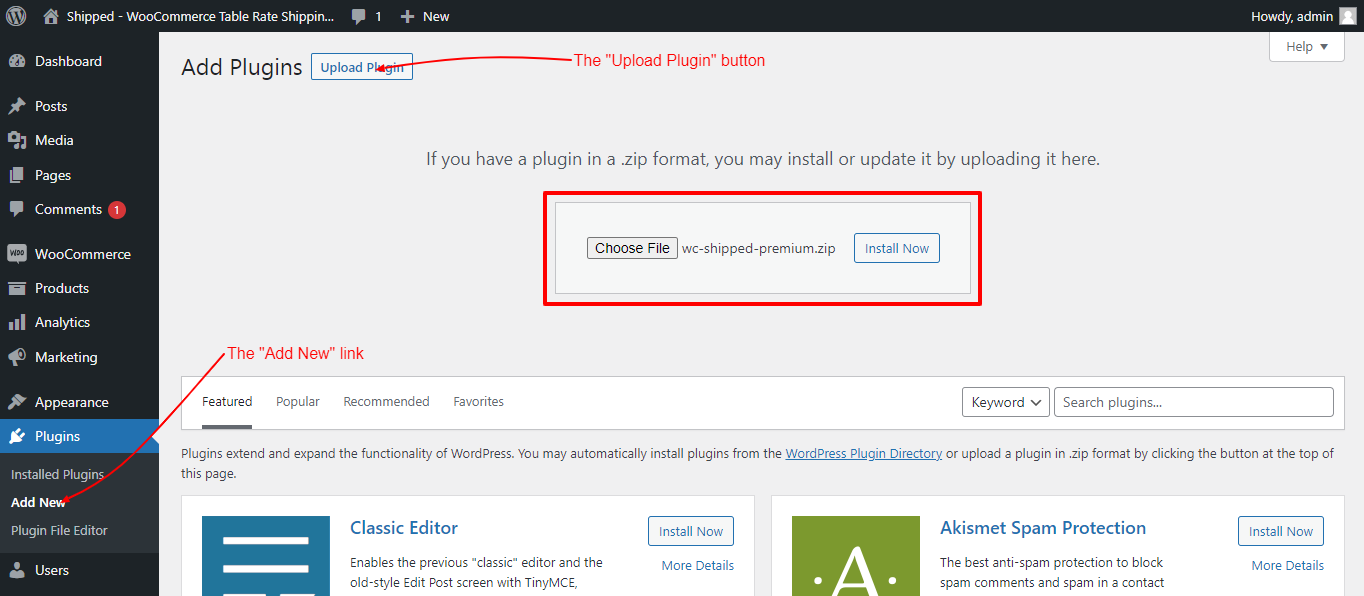
Task: Open the Shipped site name link
Action: pyautogui.click(x=200, y=16)
